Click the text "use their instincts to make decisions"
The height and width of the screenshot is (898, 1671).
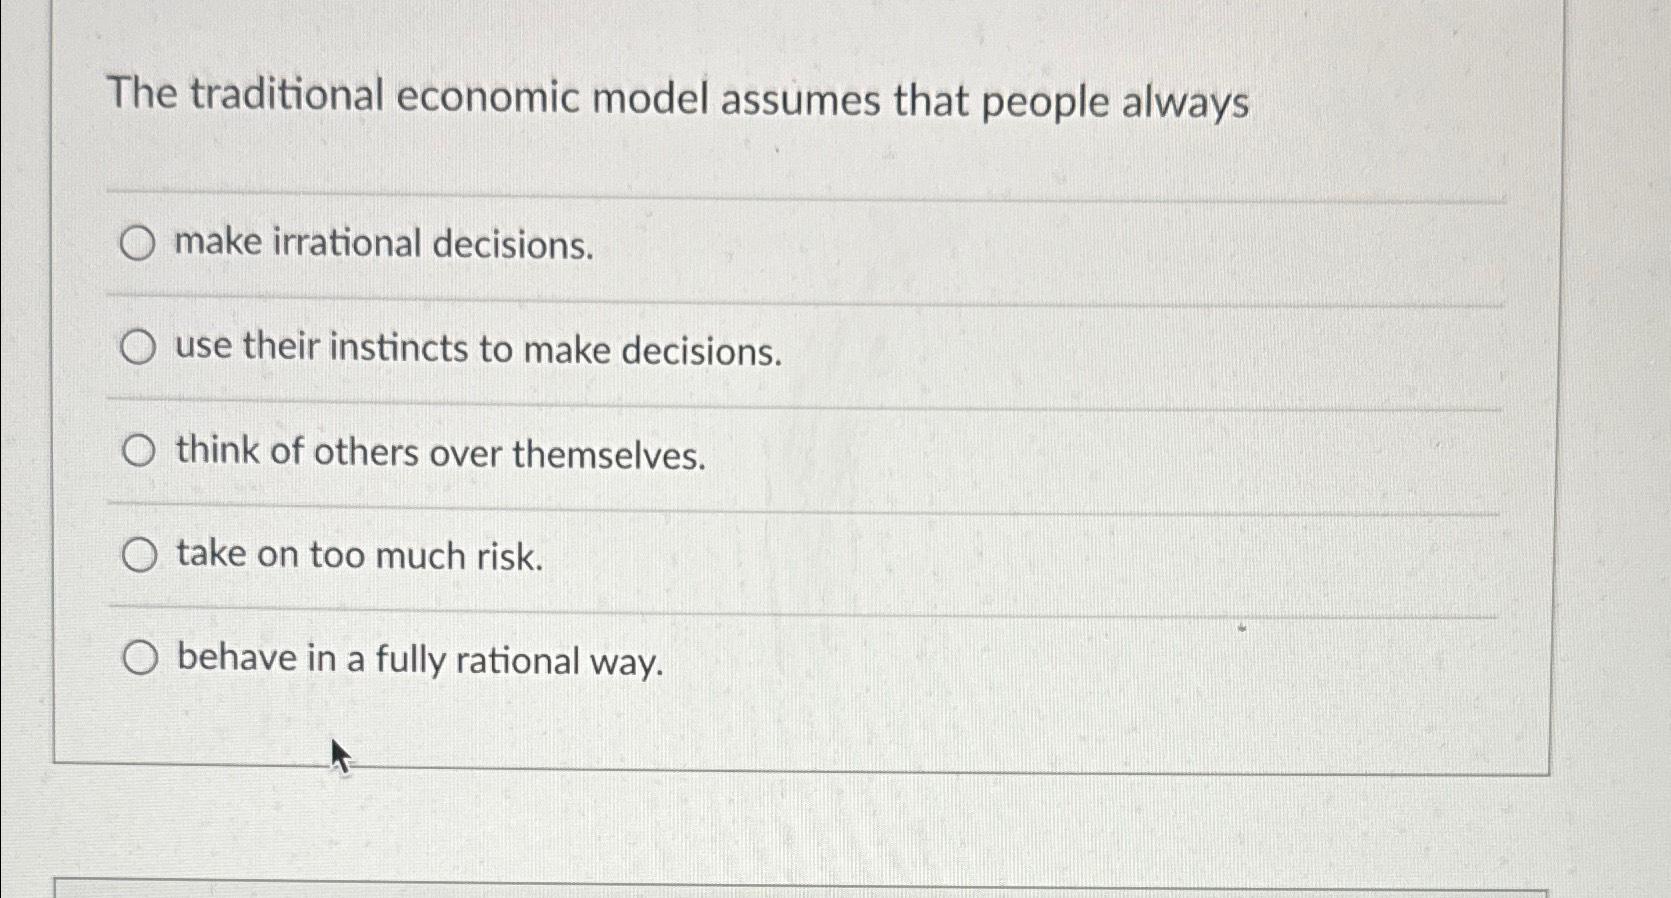477,350
